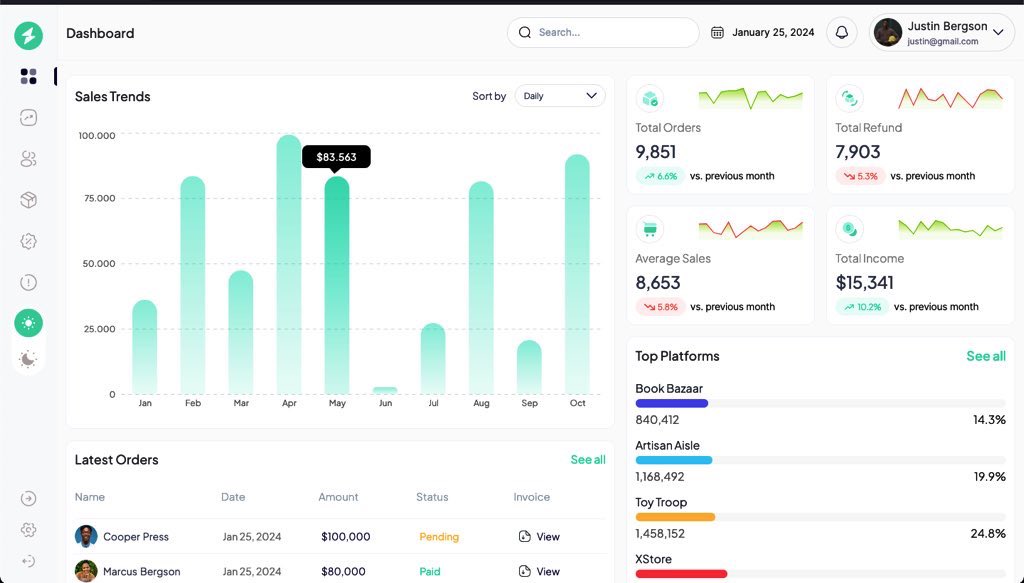
Task: Click the Book Bazaar progress bar
Action: point(820,403)
